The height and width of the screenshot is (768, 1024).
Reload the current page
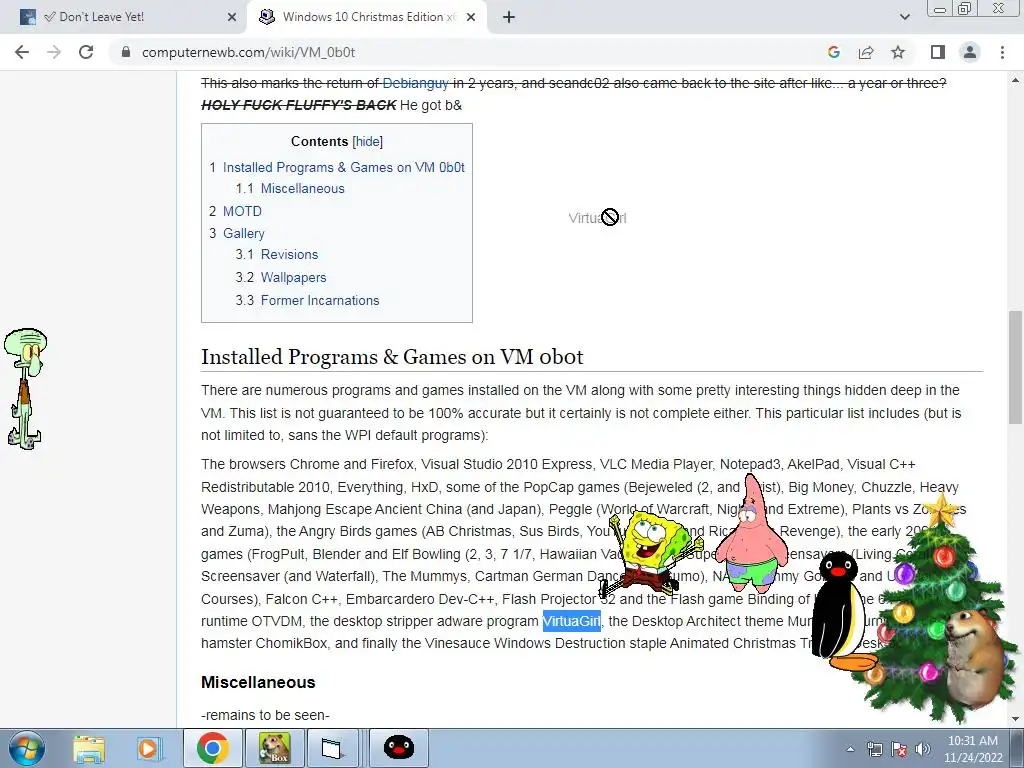tap(86, 52)
